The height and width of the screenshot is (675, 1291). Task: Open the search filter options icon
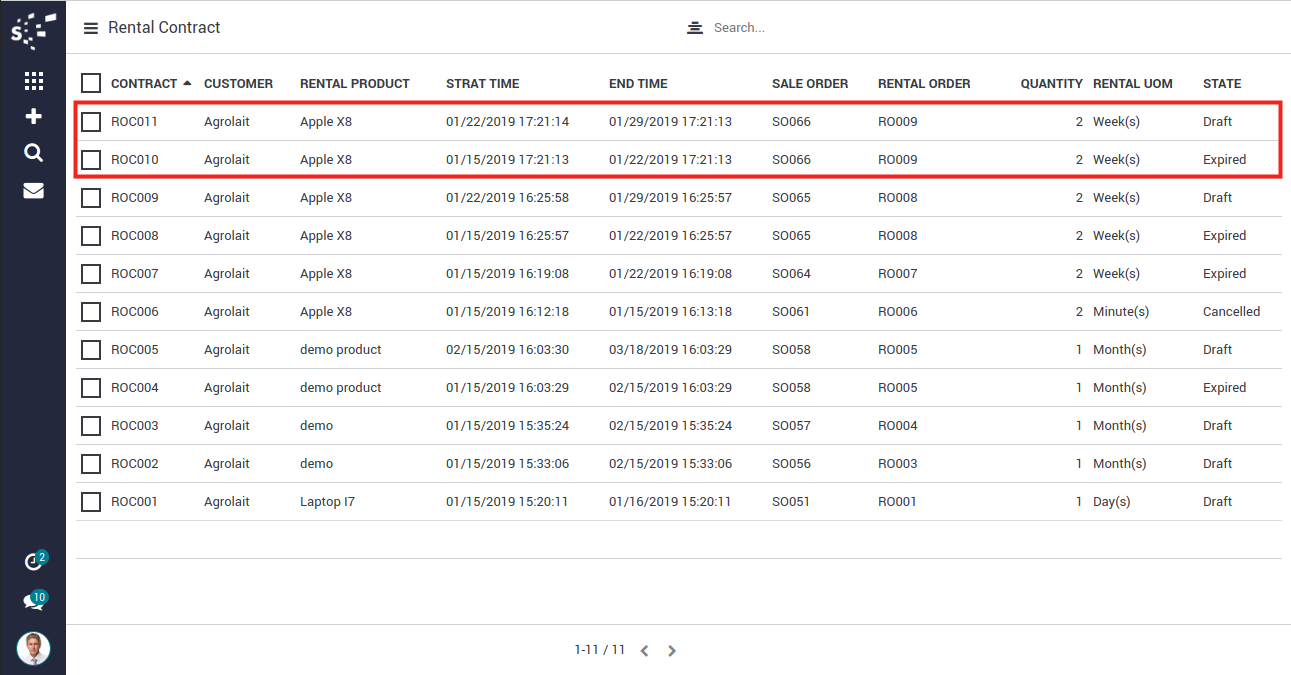point(695,28)
